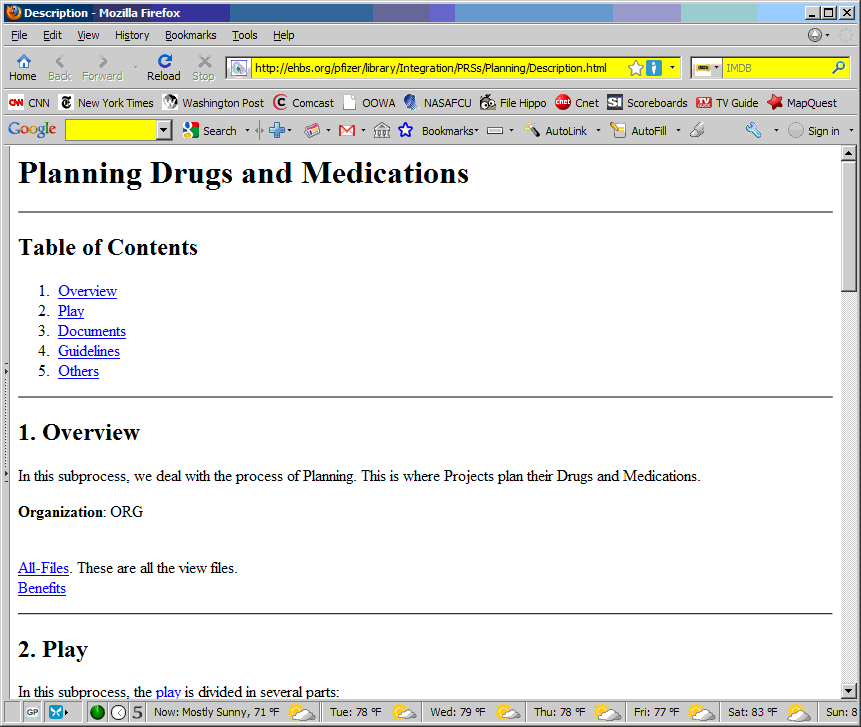The width and height of the screenshot is (861, 727).
Task: Open the IMDB search engine selector dropdown
Action: pyautogui.click(x=717, y=68)
